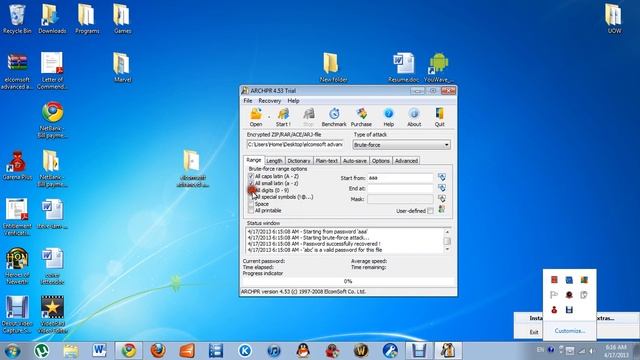The width and height of the screenshot is (640, 360).
Task: Switch to the Dictionary tab
Action: click(x=299, y=161)
